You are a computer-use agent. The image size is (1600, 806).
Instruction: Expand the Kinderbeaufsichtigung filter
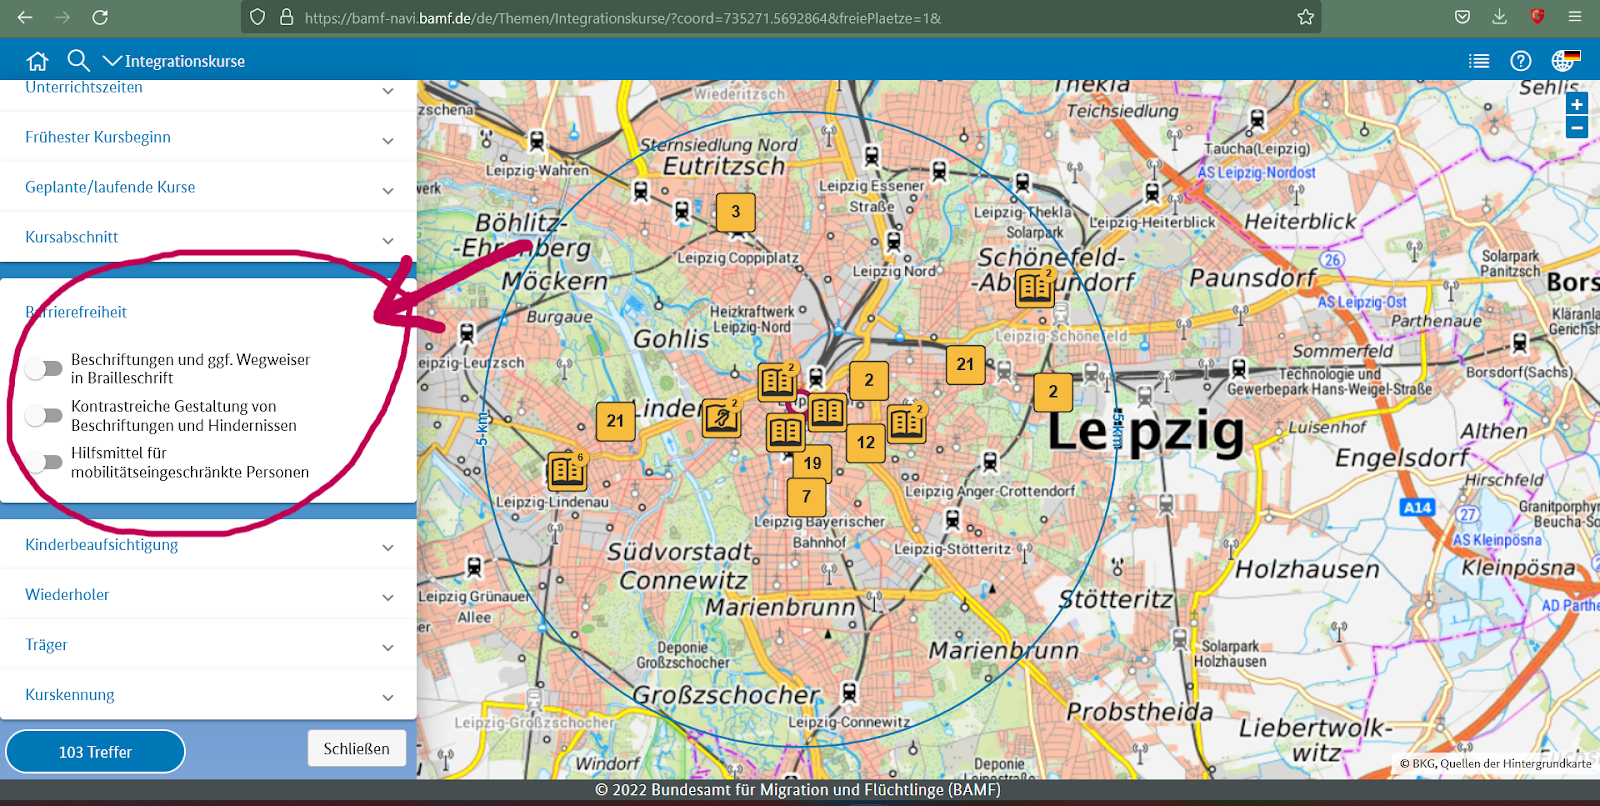[x=208, y=545]
